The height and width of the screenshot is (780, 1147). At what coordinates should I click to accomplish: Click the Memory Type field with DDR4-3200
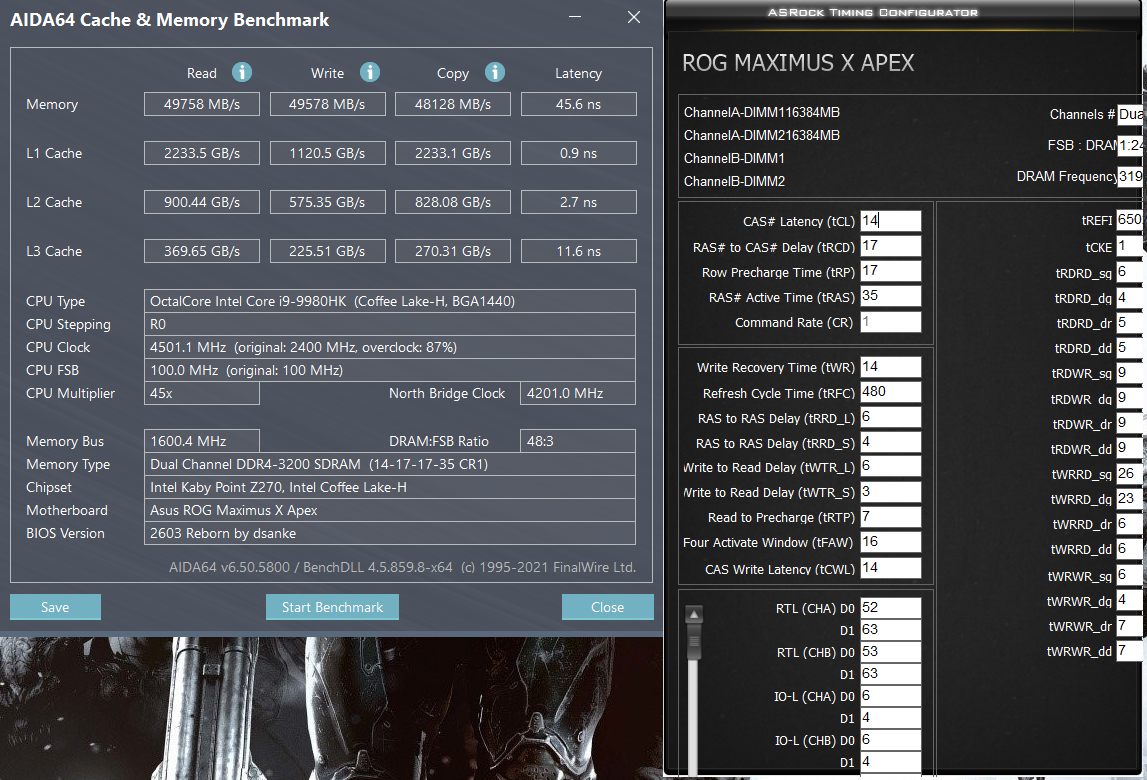click(390, 464)
